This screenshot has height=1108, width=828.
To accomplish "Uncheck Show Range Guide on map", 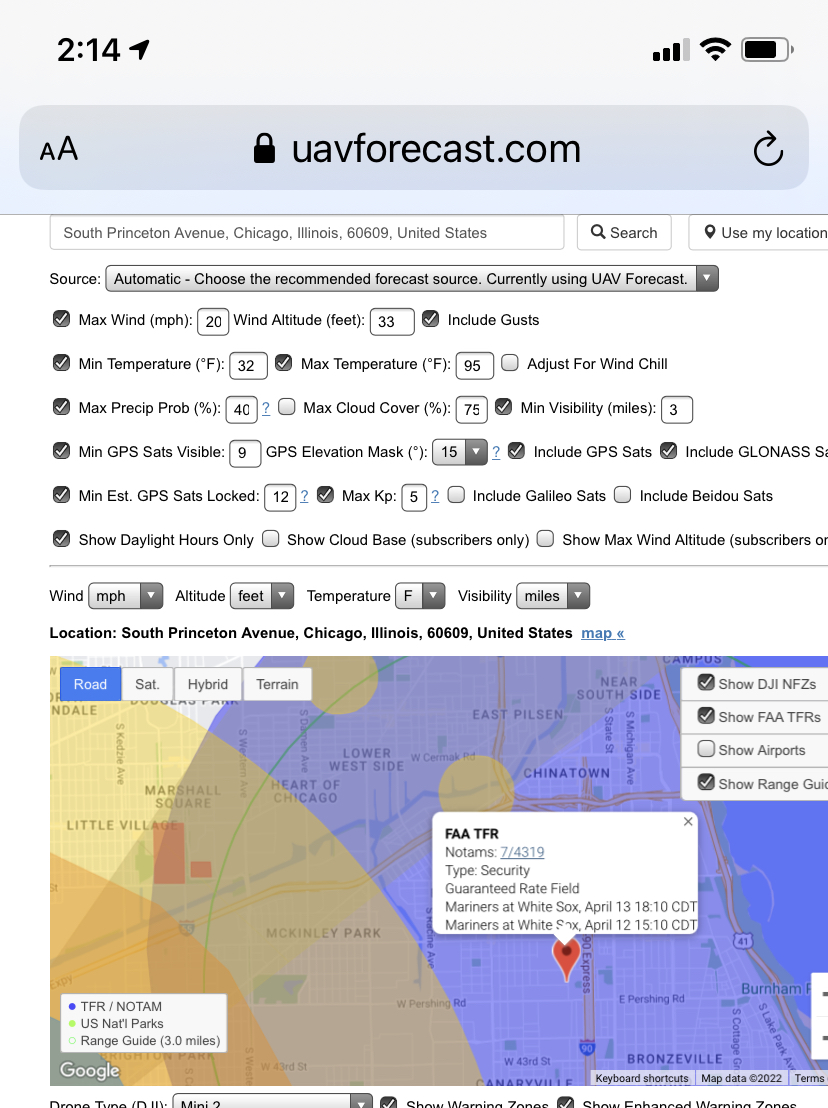I will [706, 782].
